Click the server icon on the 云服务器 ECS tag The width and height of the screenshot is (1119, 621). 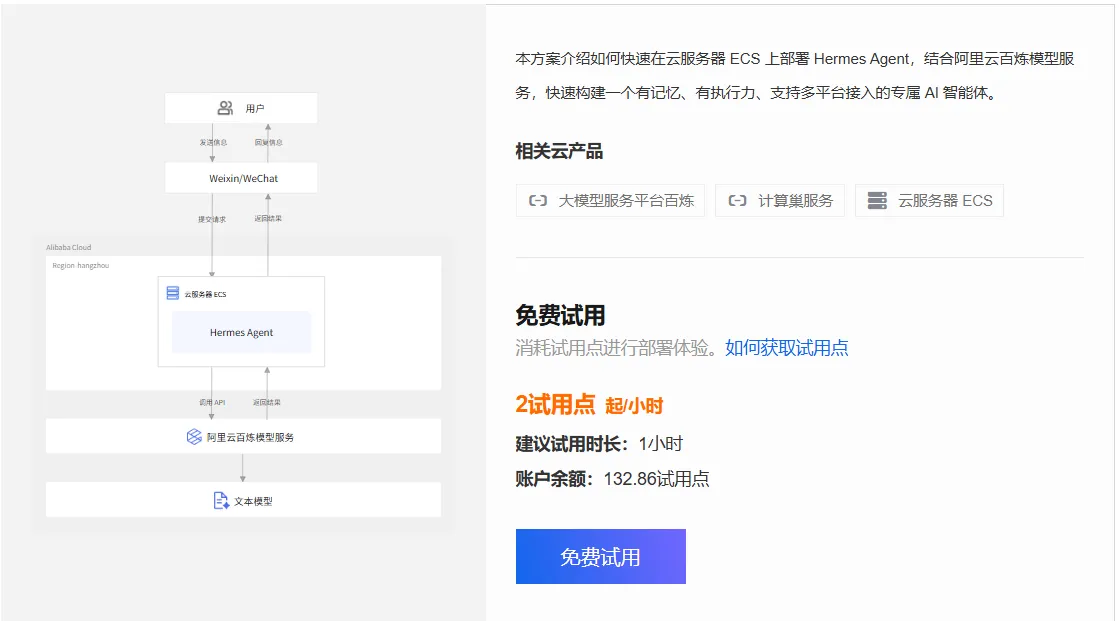877,200
